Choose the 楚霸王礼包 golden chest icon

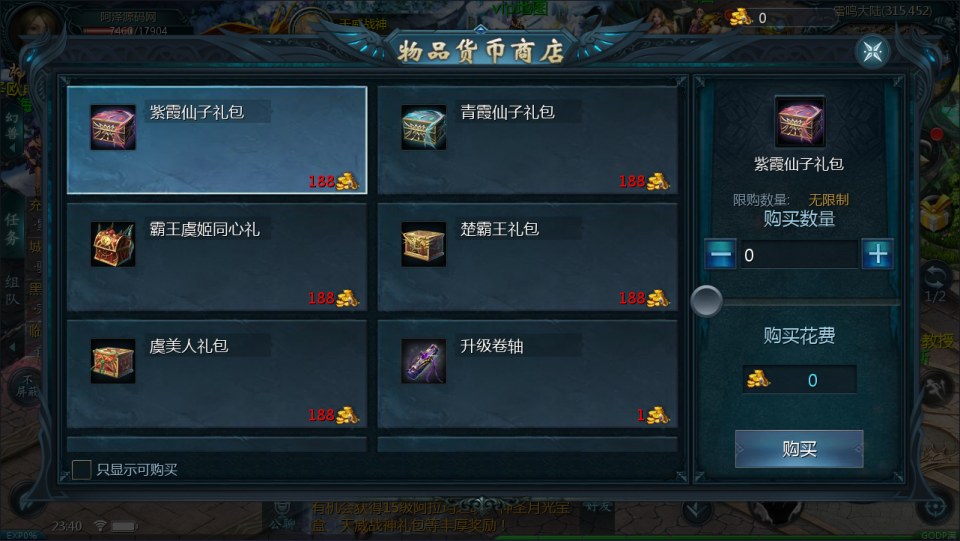tap(423, 244)
